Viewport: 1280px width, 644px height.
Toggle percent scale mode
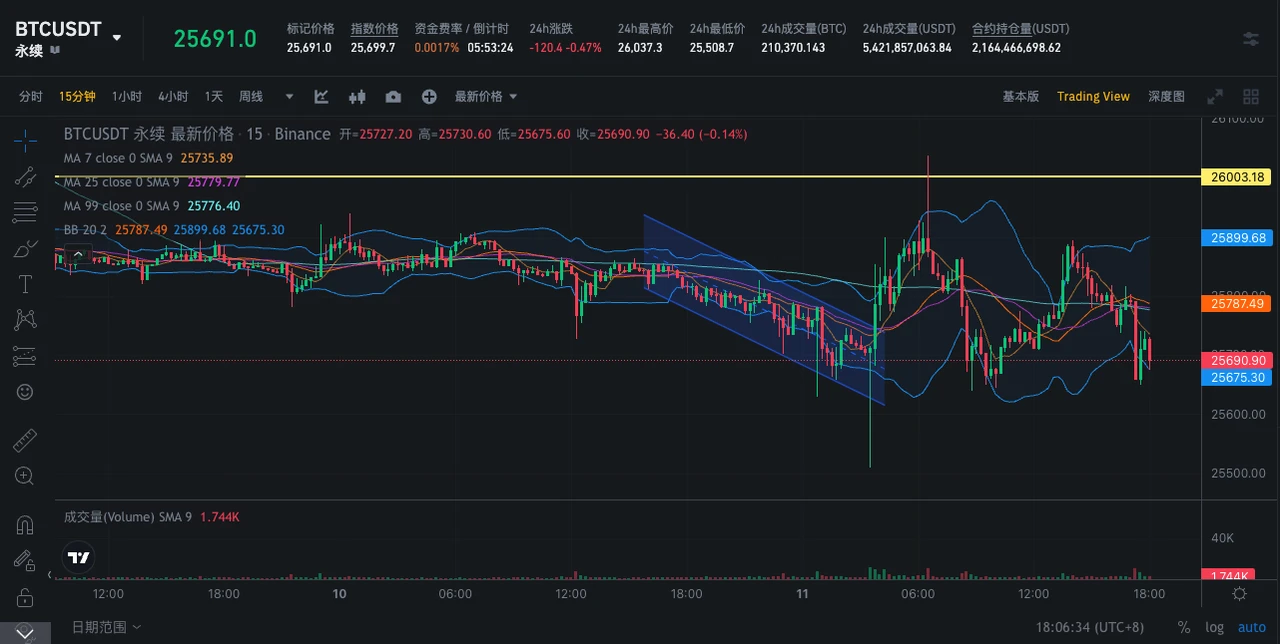[x=1184, y=627]
